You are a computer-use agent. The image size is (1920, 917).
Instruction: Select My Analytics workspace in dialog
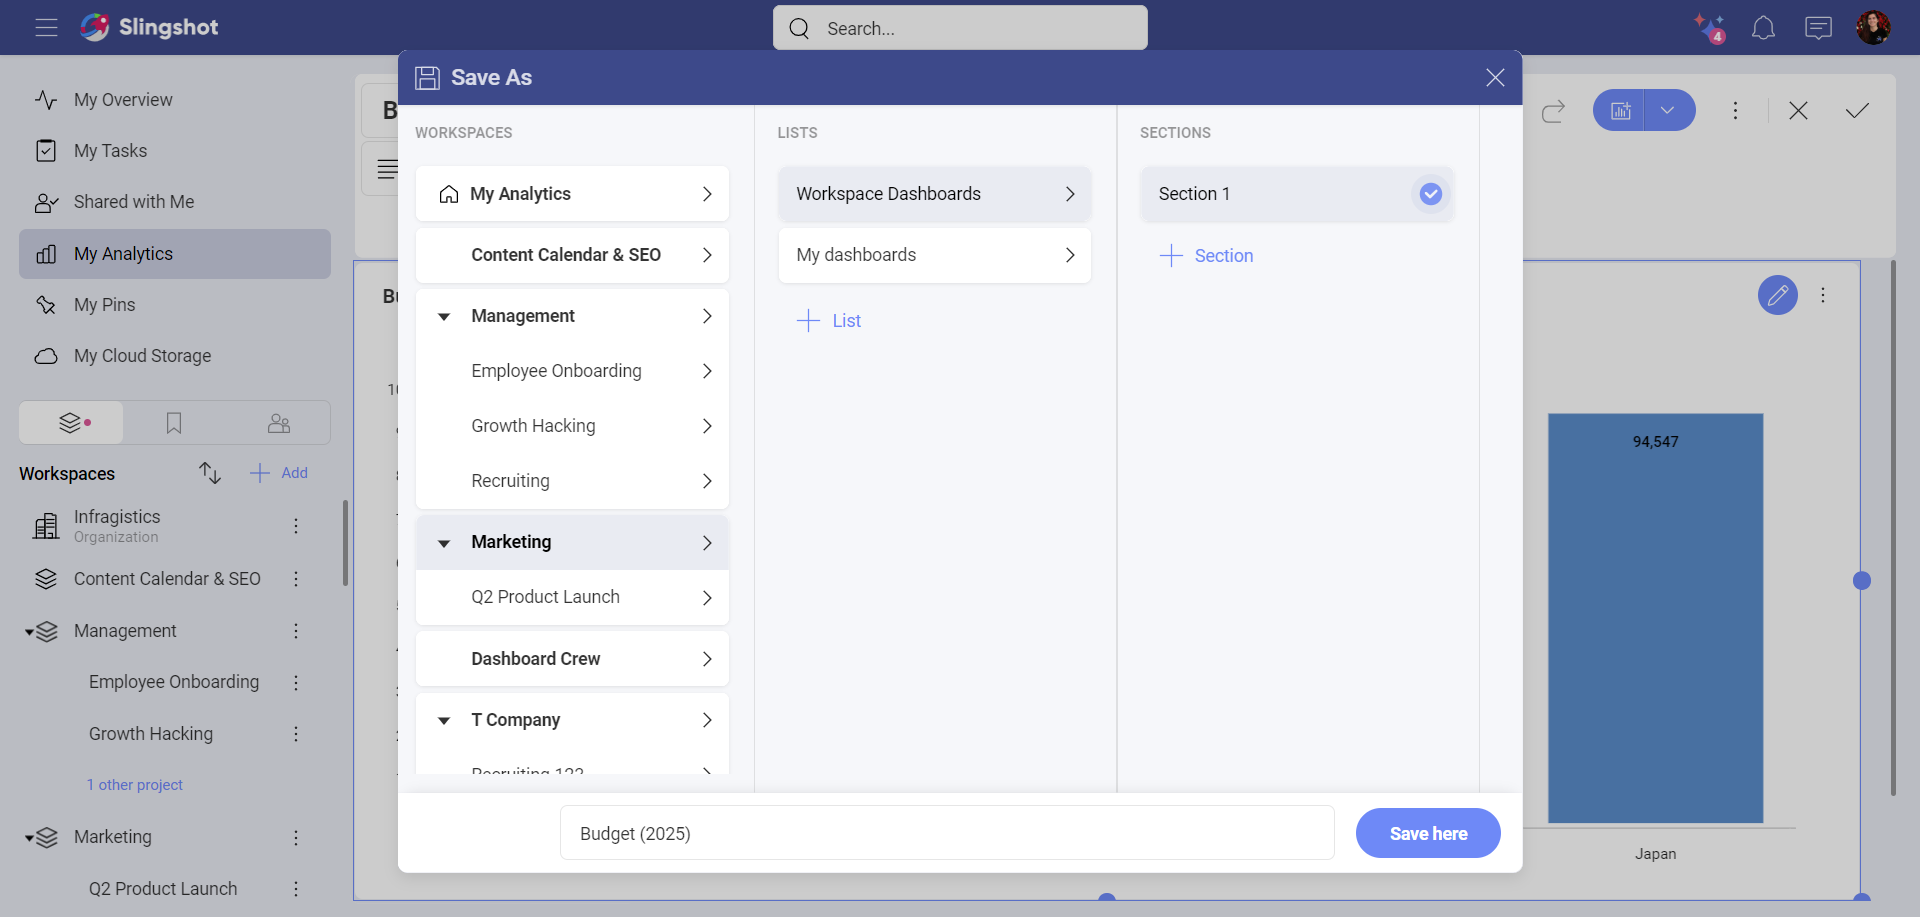point(572,194)
